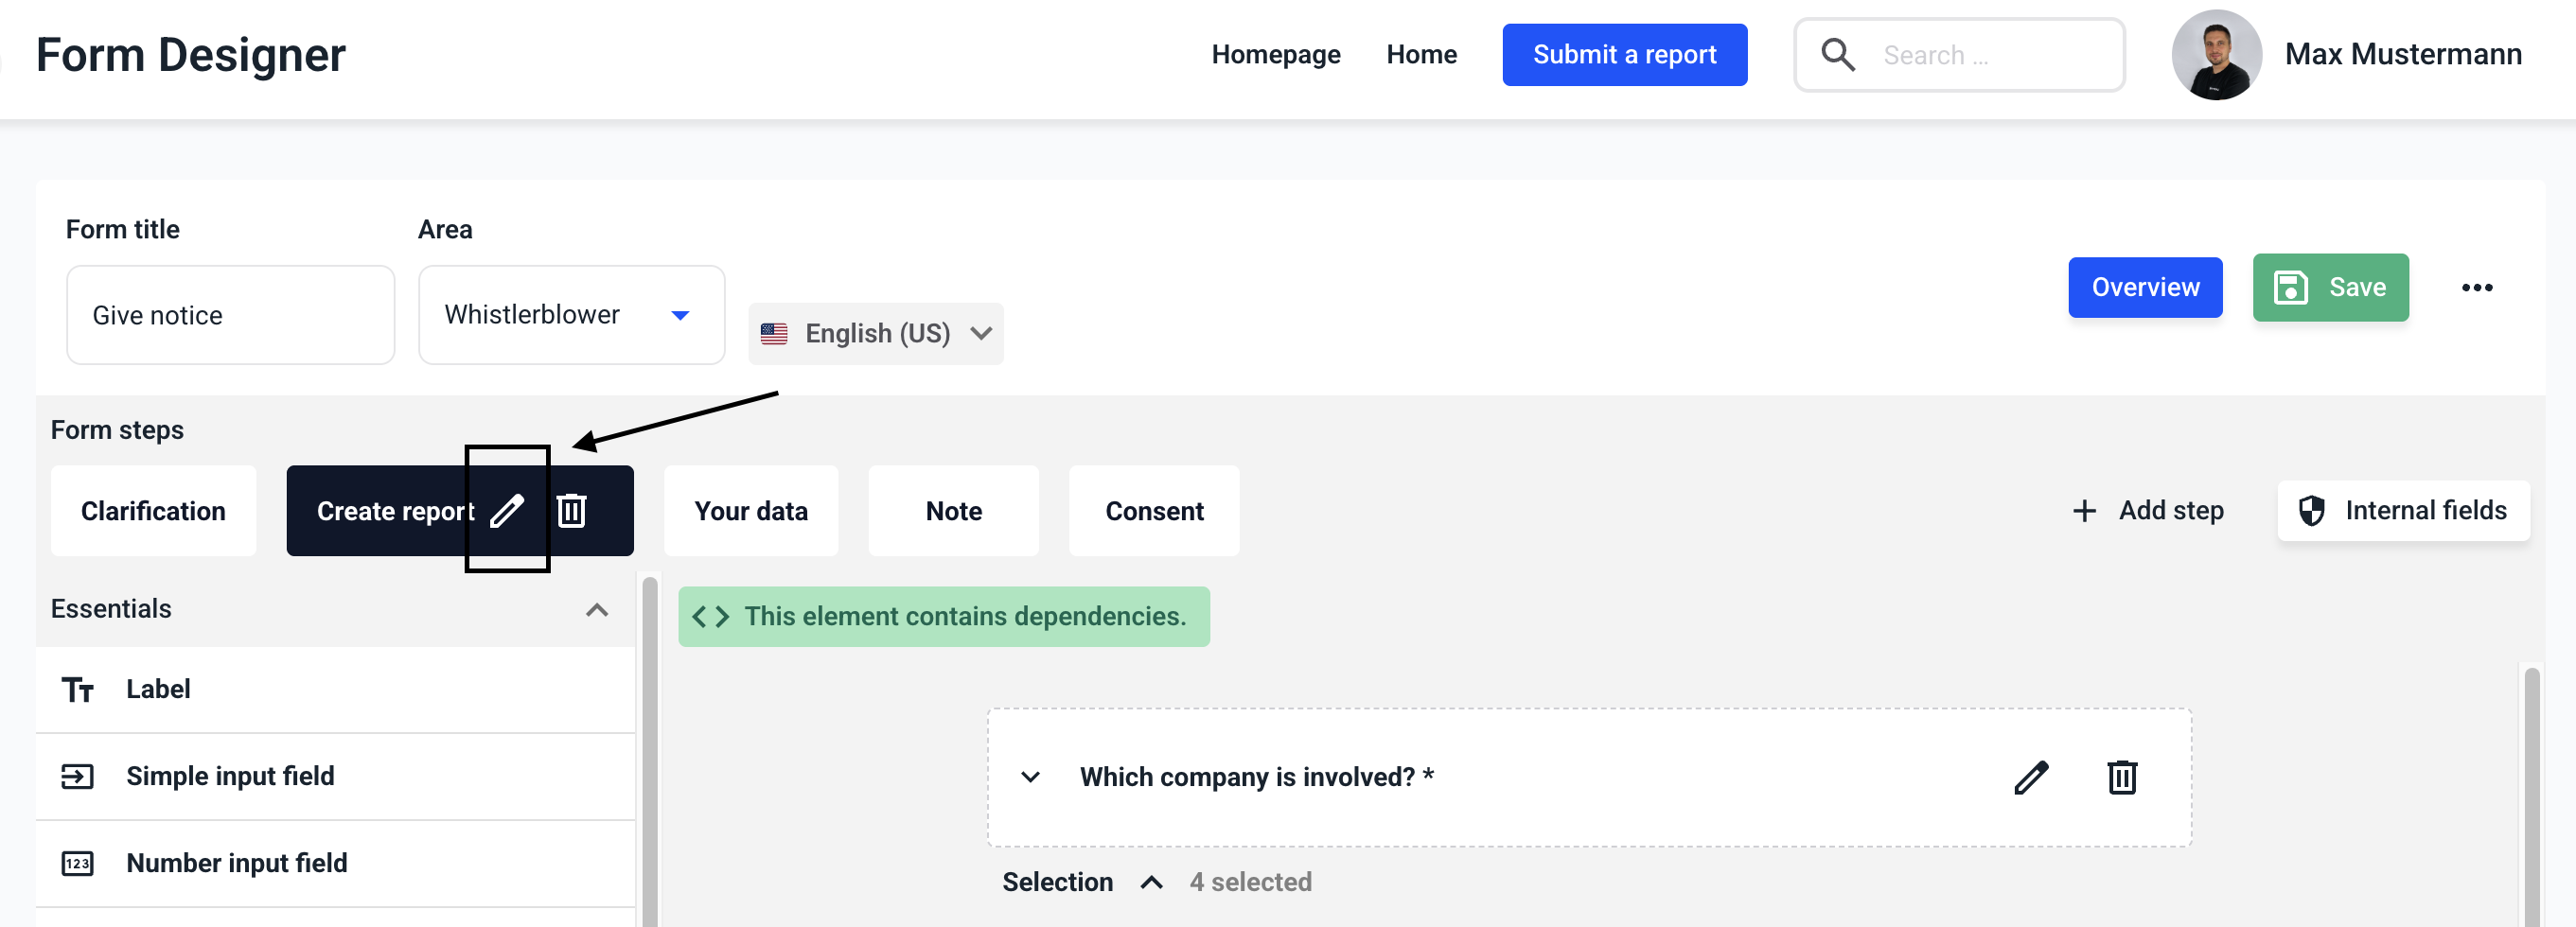Open the Consent form step
2576x927 pixels.
(1153, 511)
